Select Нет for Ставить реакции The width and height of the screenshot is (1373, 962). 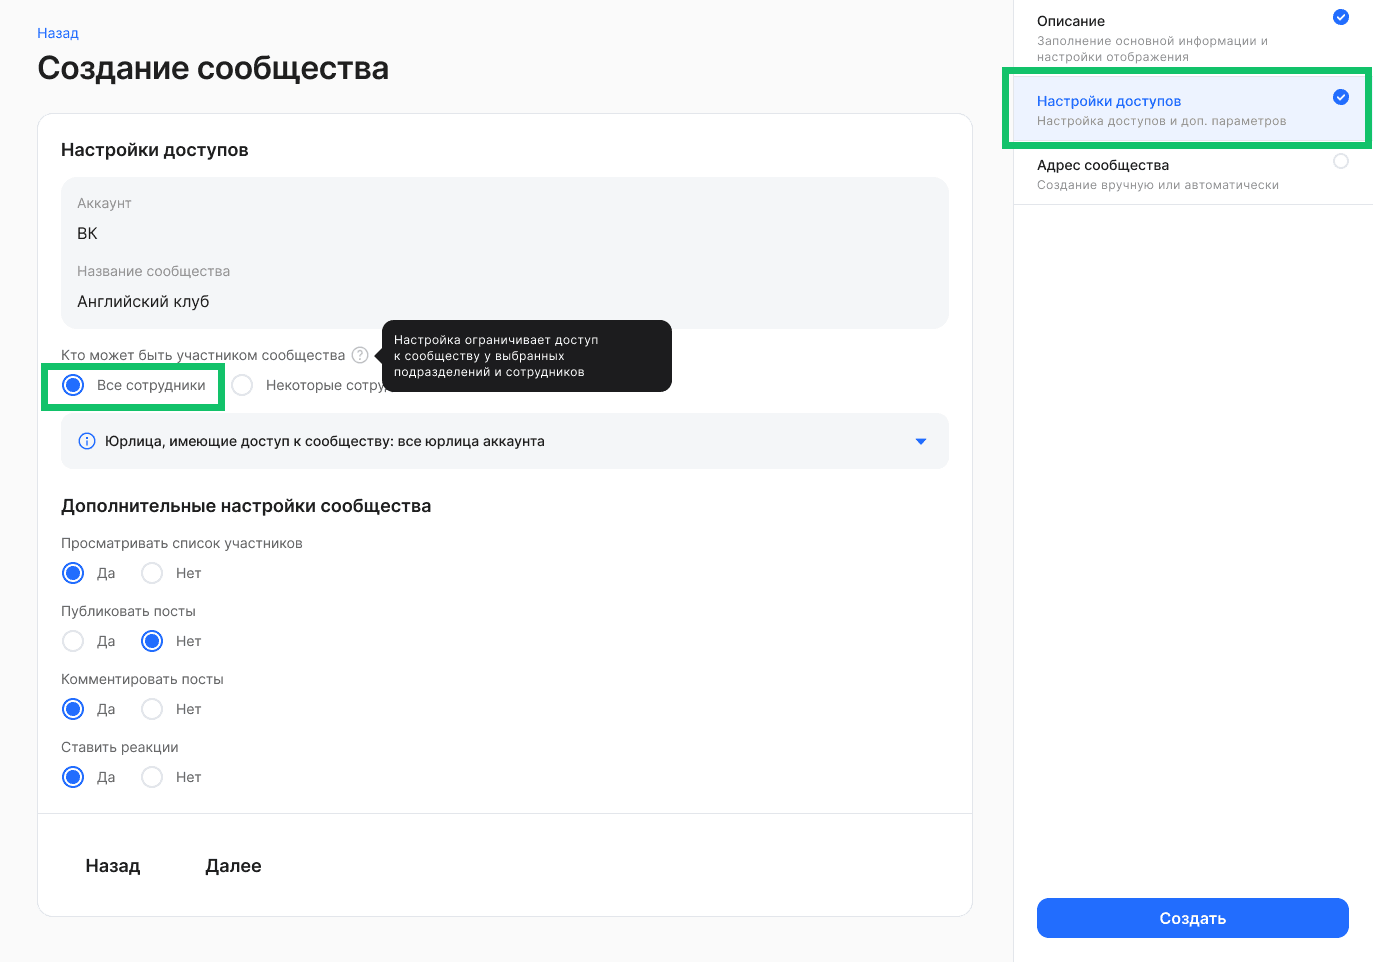point(152,777)
